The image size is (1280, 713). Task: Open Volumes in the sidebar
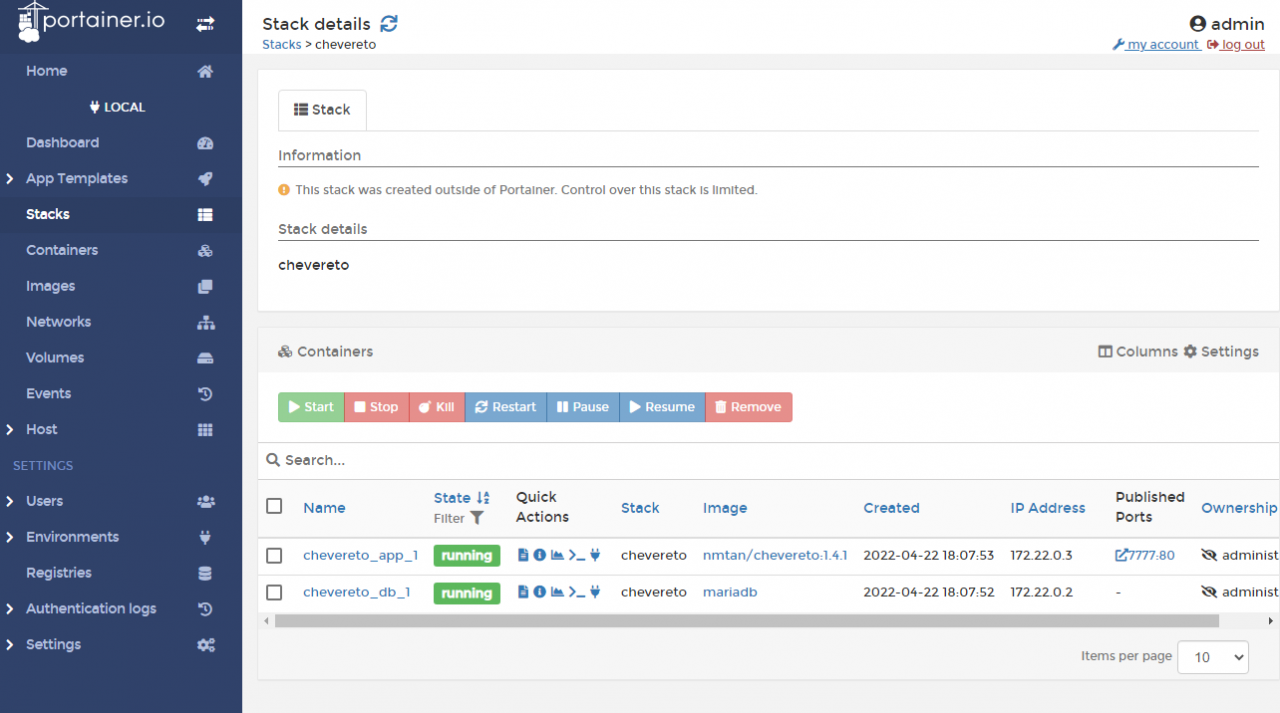[x=55, y=358]
